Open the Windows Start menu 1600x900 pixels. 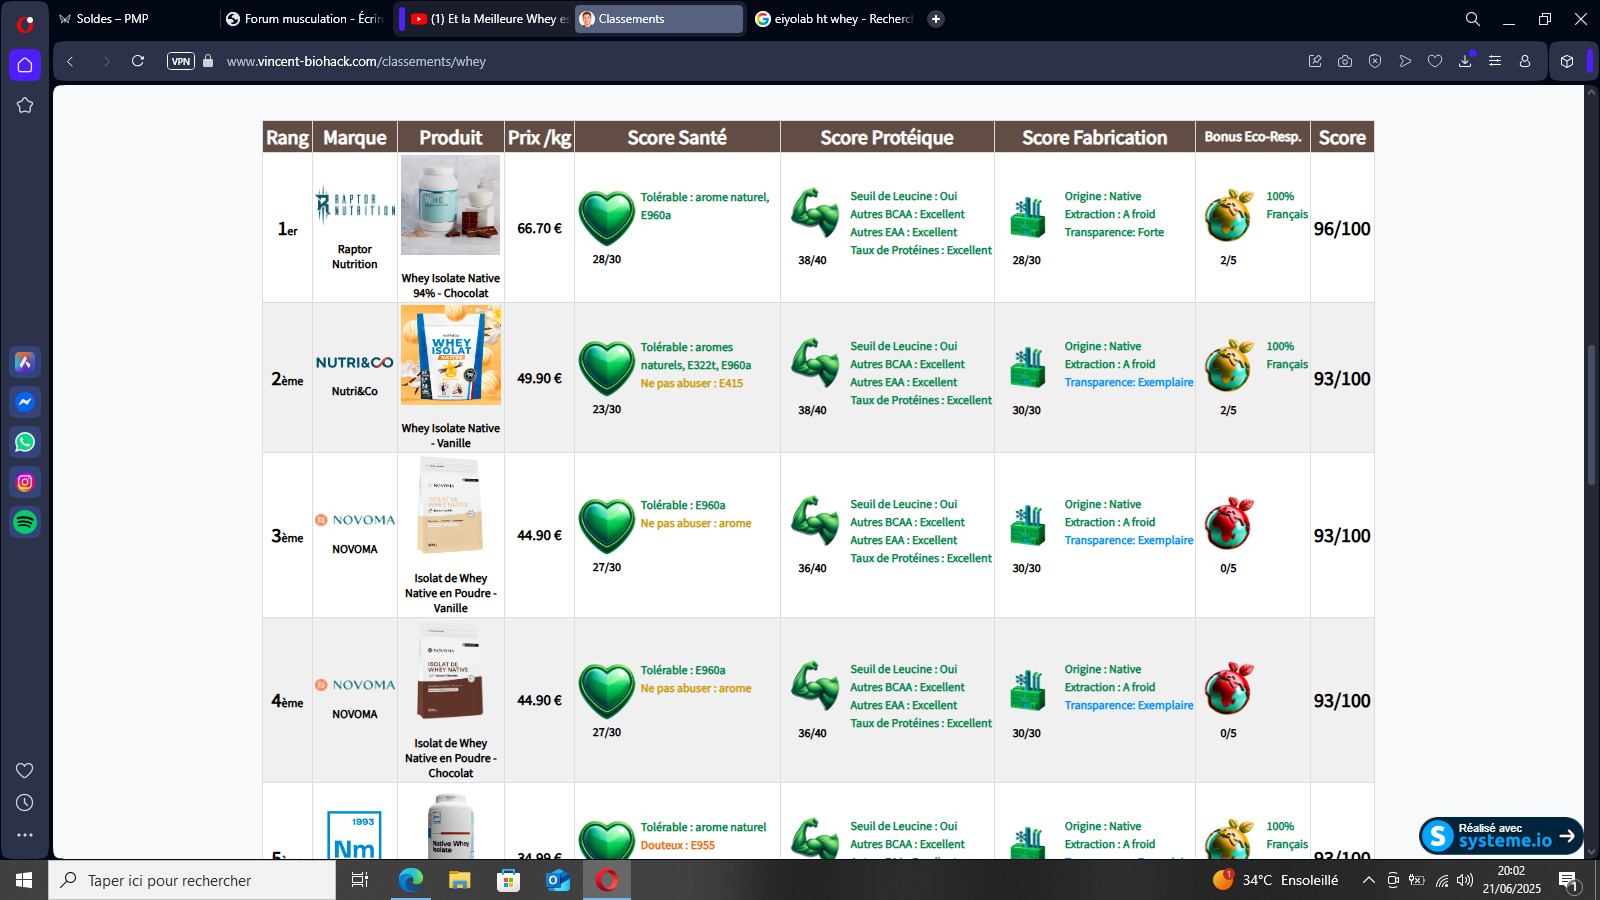24,880
